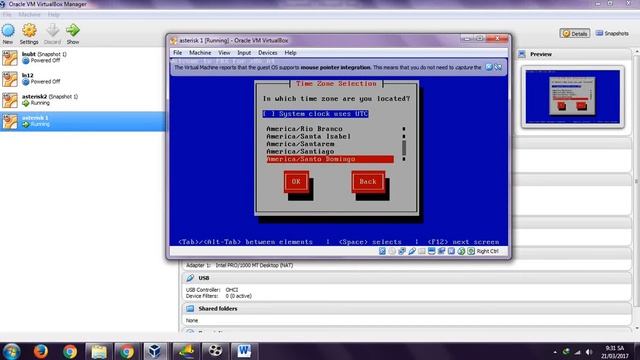Viewport: 640px width, 360px height.
Task: Open File Explorer from the taskbar
Action: (98, 351)
